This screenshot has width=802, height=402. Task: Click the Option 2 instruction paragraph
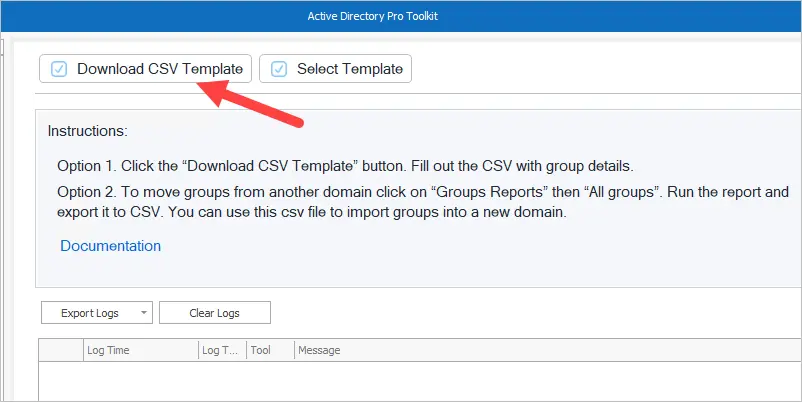coord(423,202)
